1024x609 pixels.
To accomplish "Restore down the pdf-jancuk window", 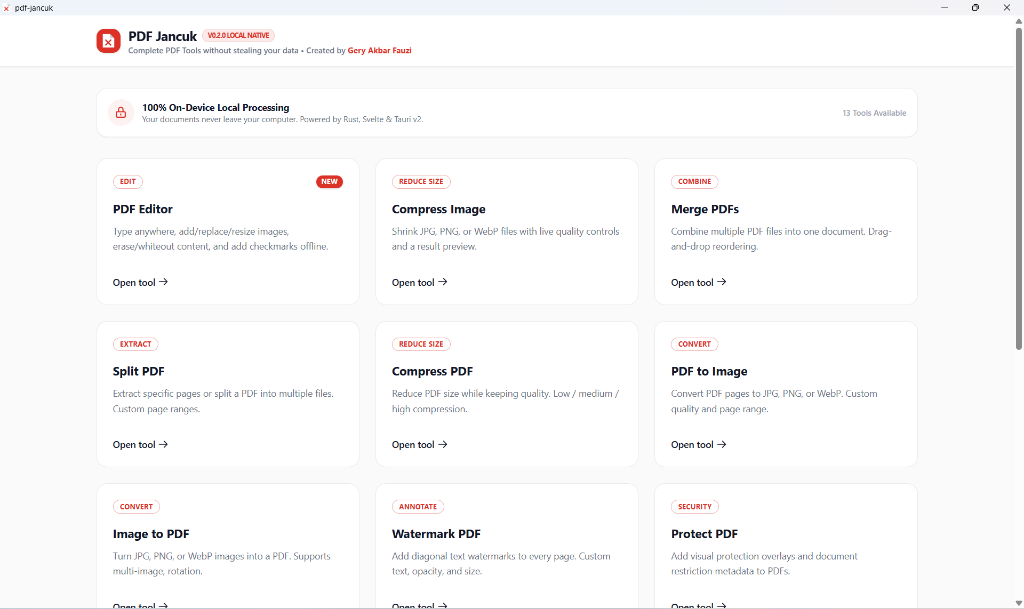I will (976, 8).
